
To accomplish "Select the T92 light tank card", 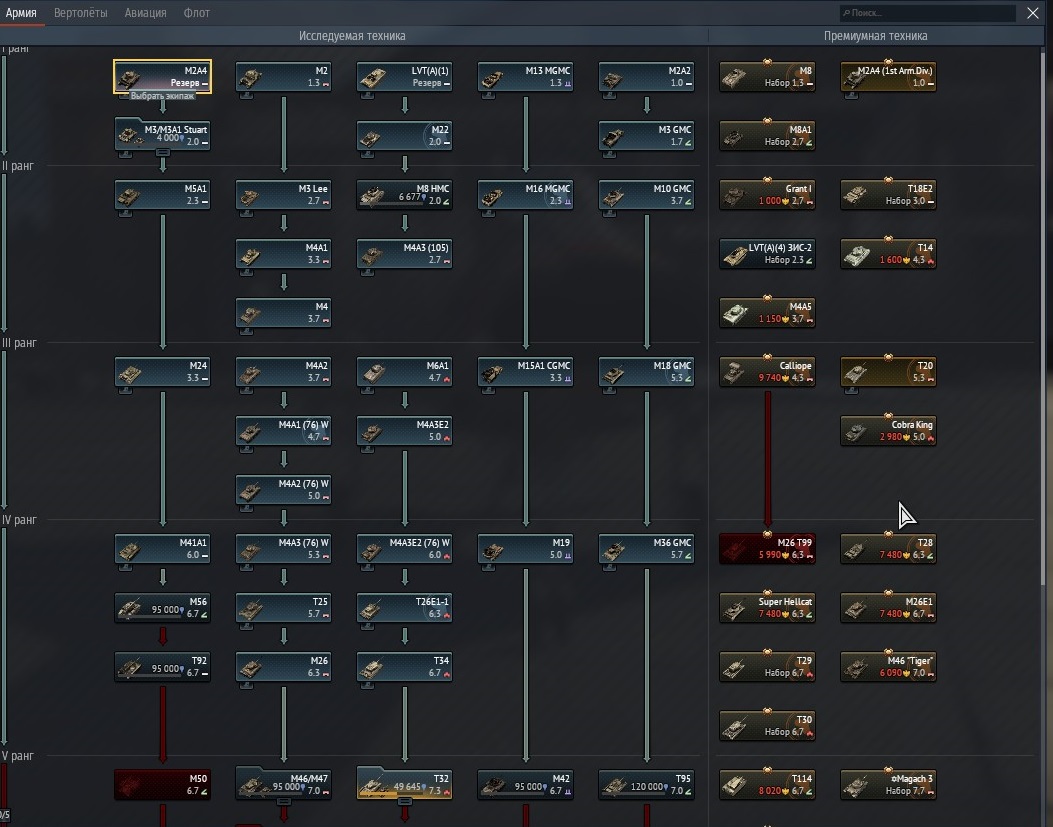I will (163, 667).
